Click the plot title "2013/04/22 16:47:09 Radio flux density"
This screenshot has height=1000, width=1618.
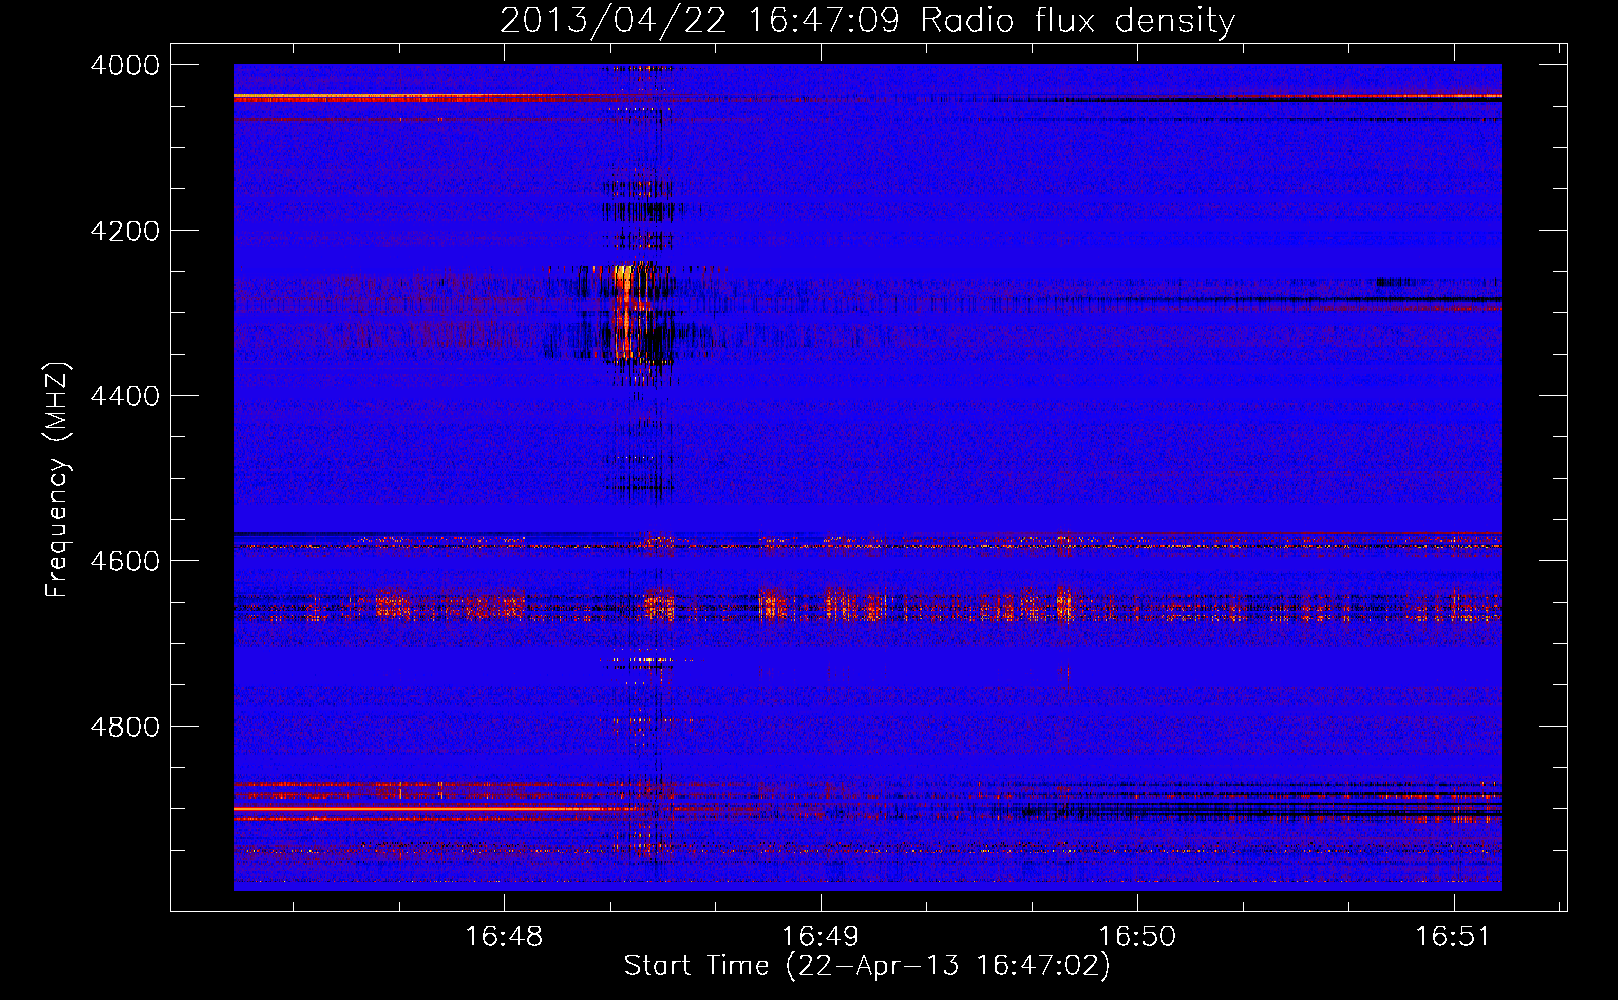click(x=867, y=20)
